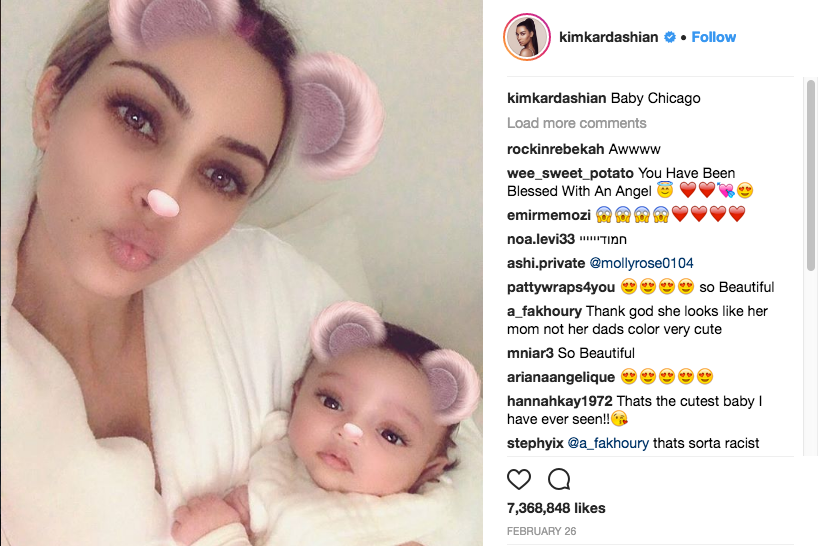Follow the kimkardashian account

(x=713, y=37)
